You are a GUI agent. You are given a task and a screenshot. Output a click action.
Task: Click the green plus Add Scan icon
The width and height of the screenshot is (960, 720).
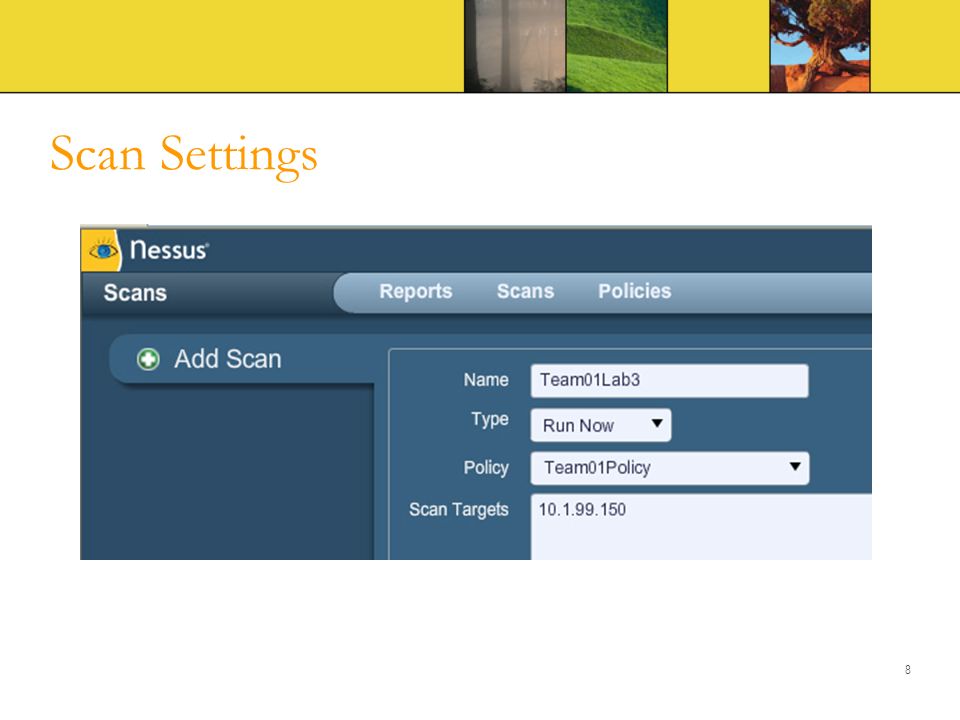click(x=148, y=359)
